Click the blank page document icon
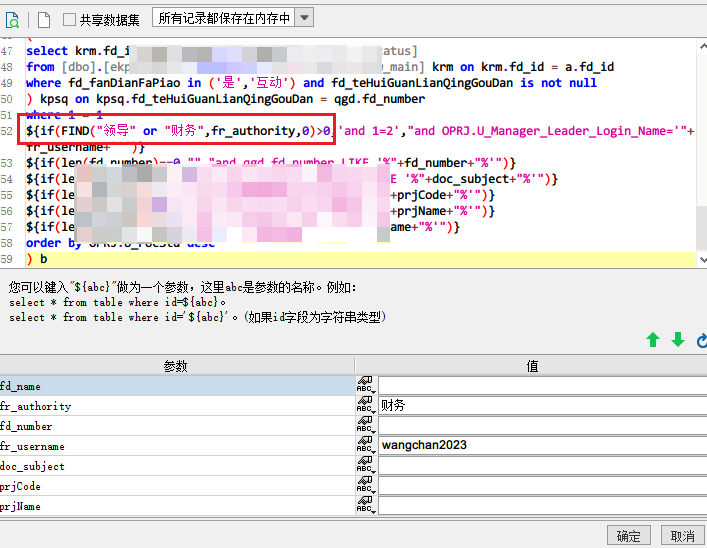Screen dimensions: 707x548 point(44,20)
